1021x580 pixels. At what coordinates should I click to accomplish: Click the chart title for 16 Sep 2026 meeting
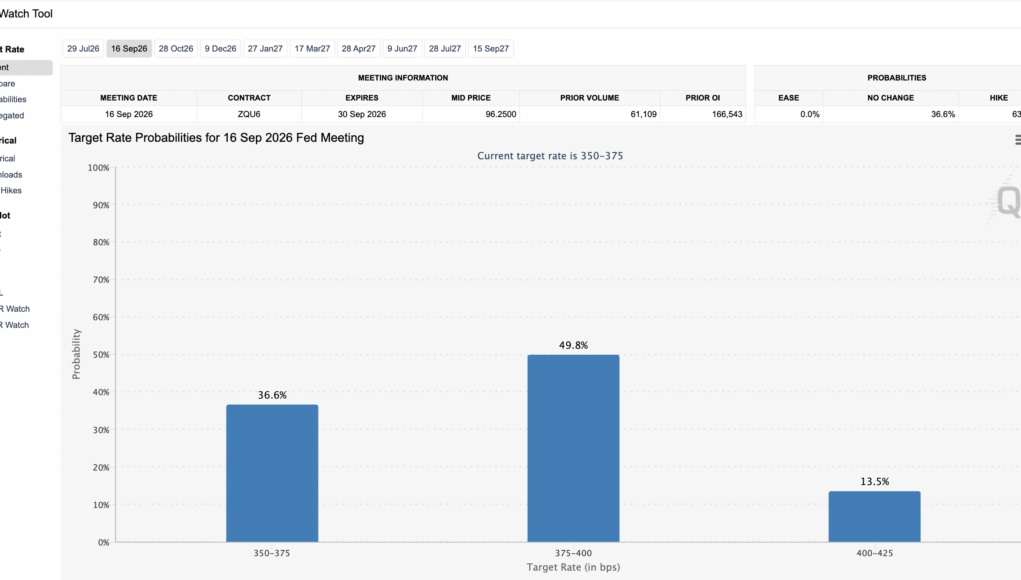[x=216, y=138]
